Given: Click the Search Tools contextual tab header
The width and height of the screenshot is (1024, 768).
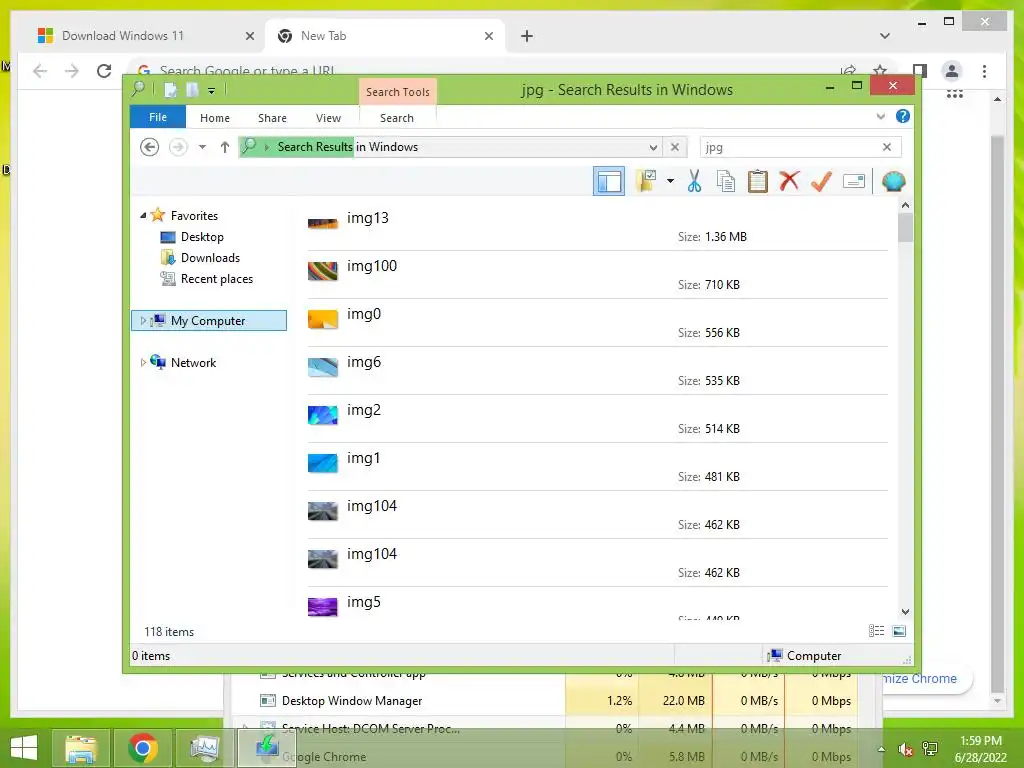Looking at the screenshot, I should 398,91.
